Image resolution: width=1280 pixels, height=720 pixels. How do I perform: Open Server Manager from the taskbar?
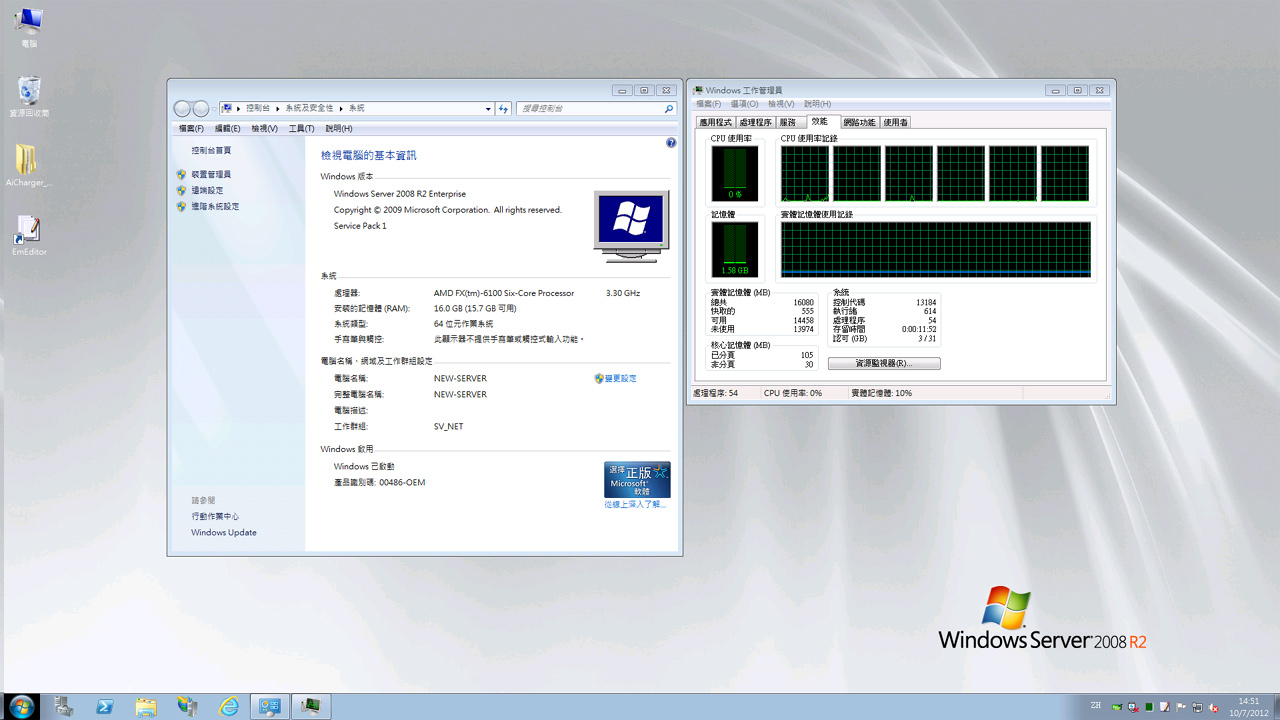[64, 707]
